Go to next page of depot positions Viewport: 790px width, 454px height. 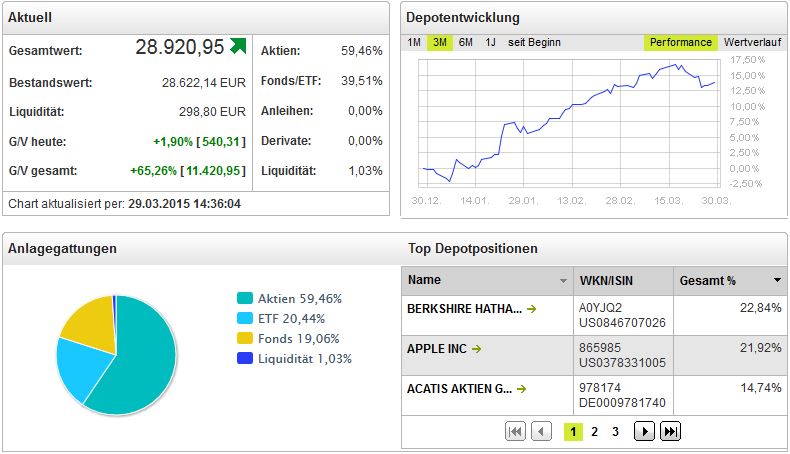(644, 431)
